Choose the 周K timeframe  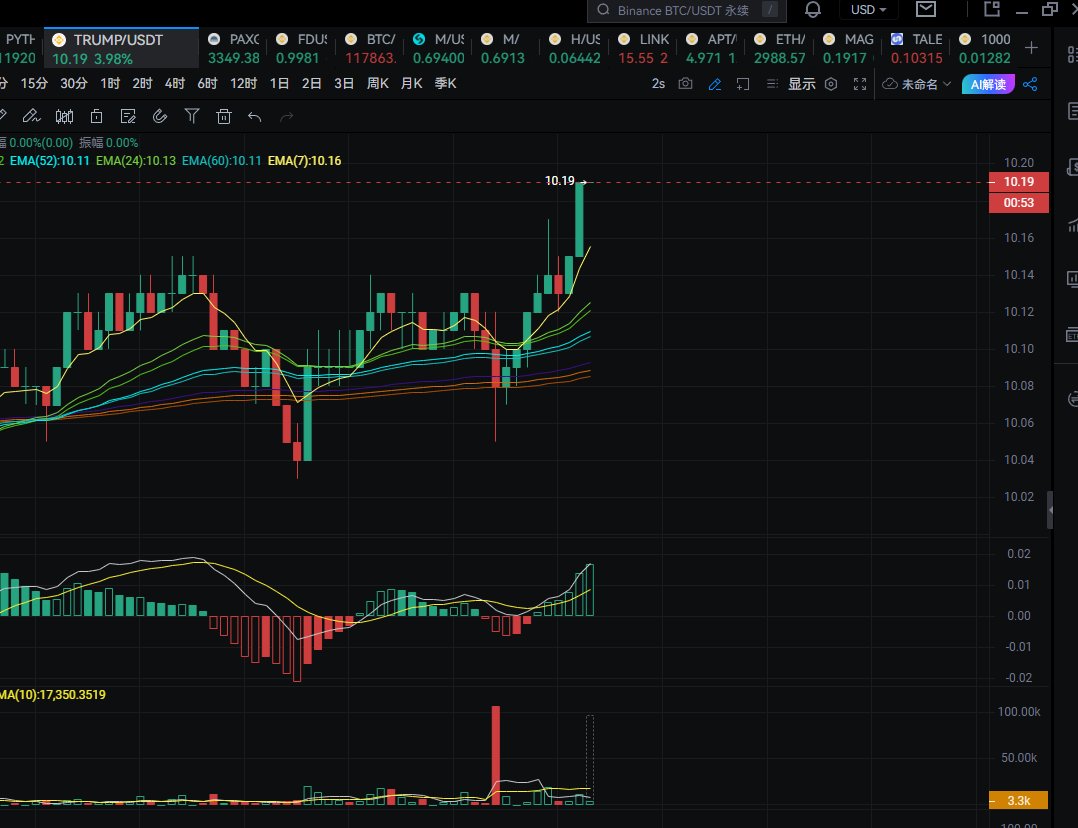[x=377, y=84]
